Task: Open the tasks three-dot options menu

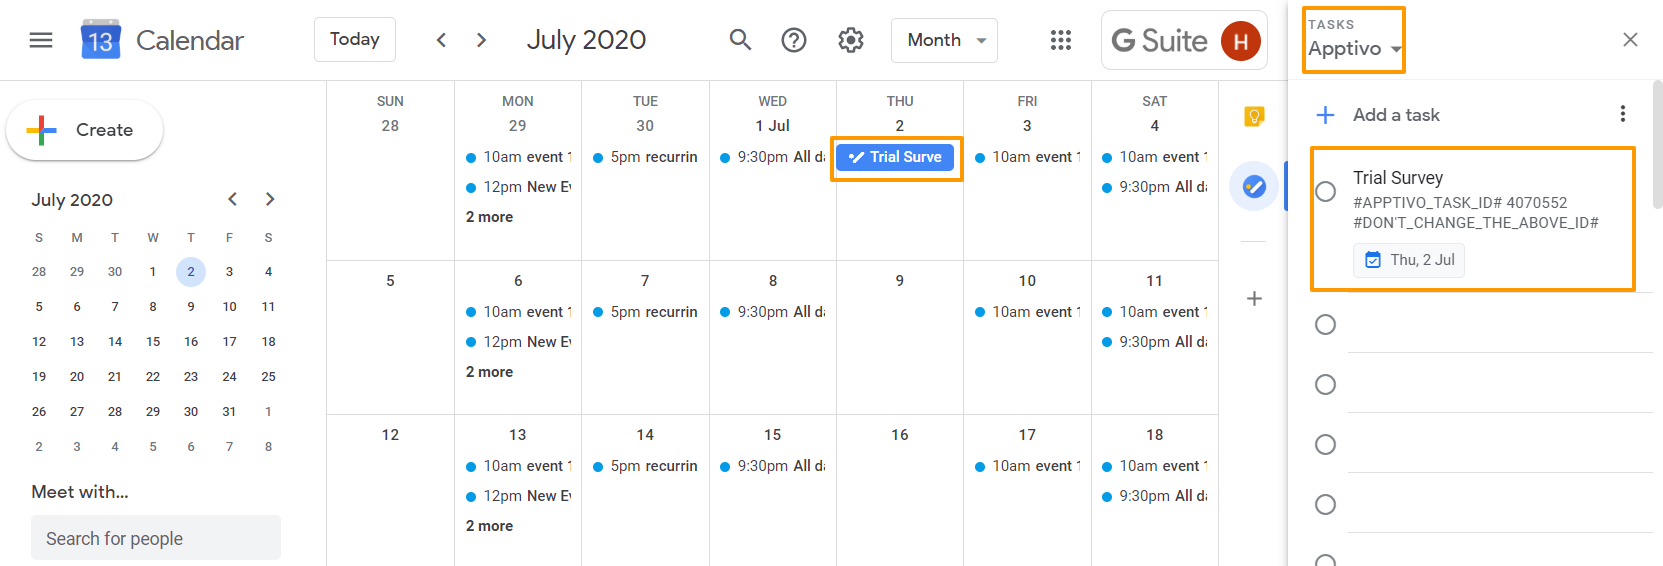Action: click(x=1623, y=114)
